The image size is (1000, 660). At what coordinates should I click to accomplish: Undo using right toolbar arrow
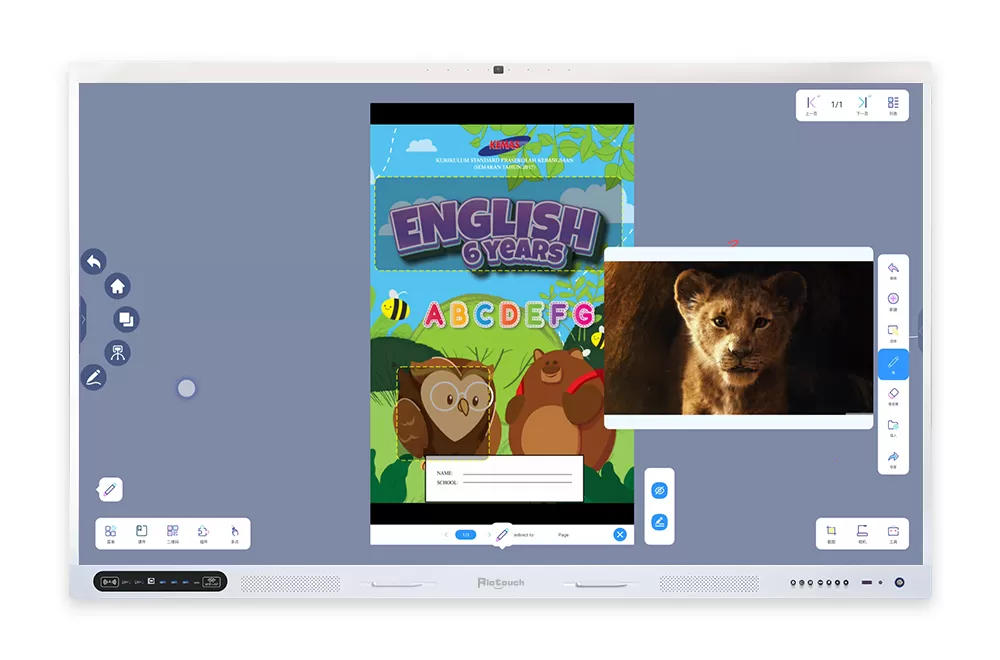(x=893, y=270)
